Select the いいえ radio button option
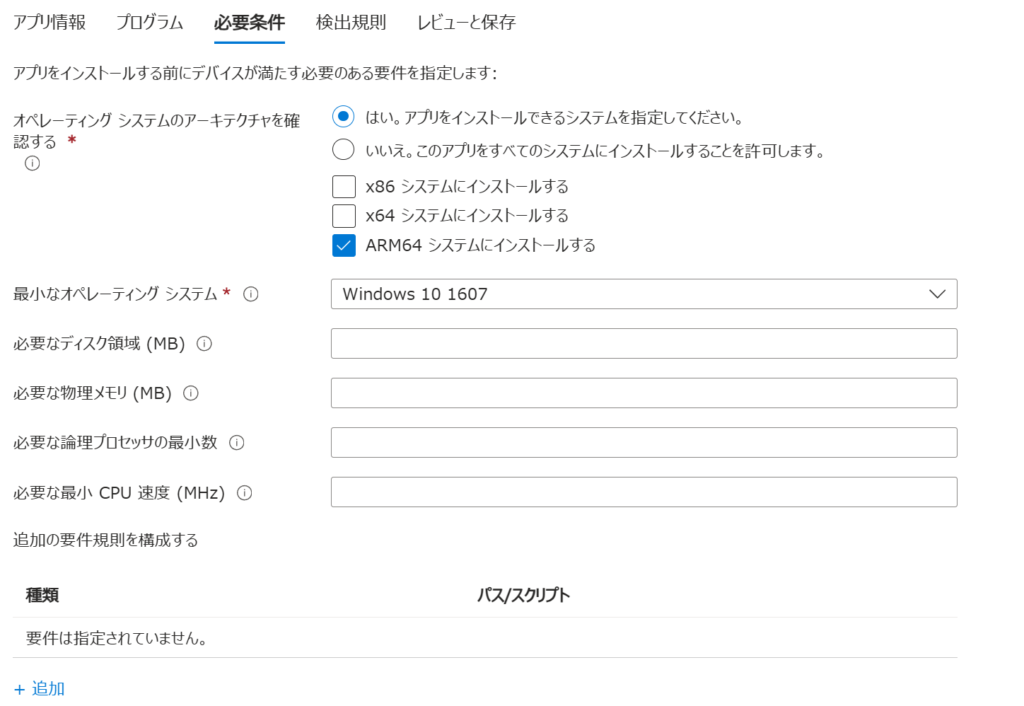1024x706 pixels. [x=343, y=151]
